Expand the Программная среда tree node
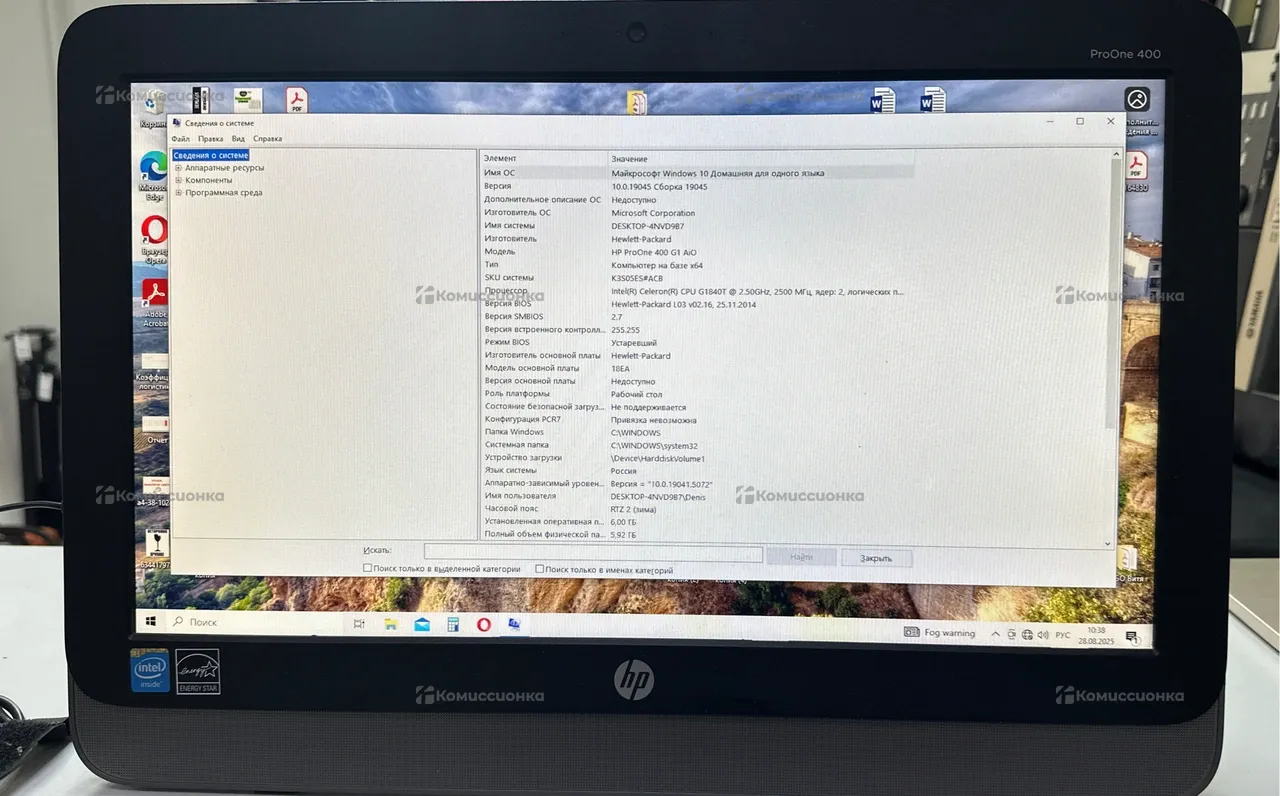Image resolution: width=1280 pixels, height=796 pixels. point(178,192)
